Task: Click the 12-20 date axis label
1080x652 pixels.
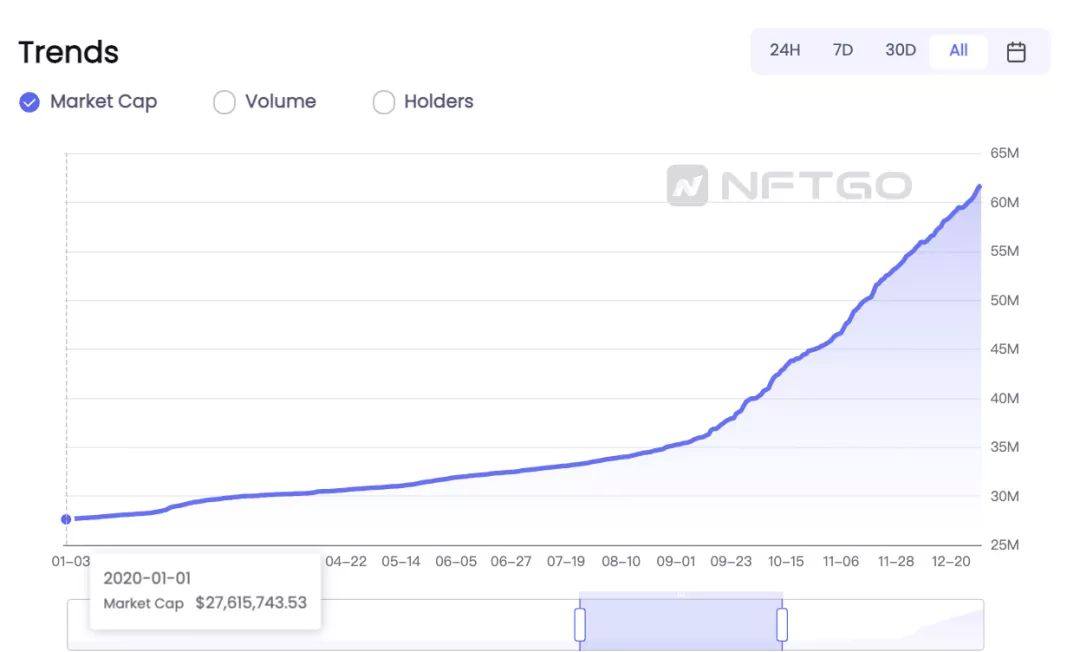Action: (x=954, y=561)
